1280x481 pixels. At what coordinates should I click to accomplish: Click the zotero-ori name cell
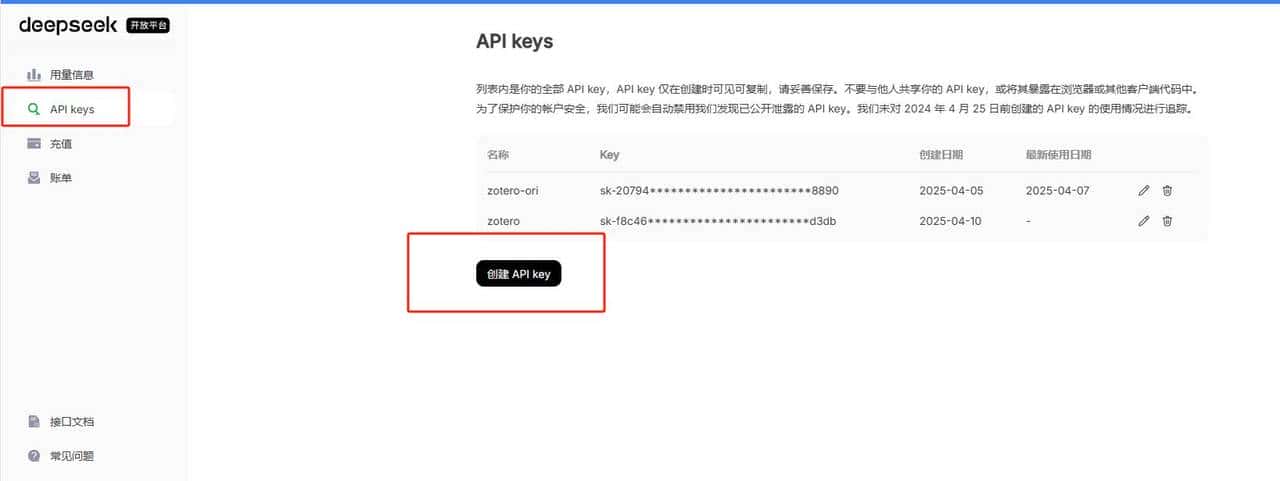[x=513, y=190]
